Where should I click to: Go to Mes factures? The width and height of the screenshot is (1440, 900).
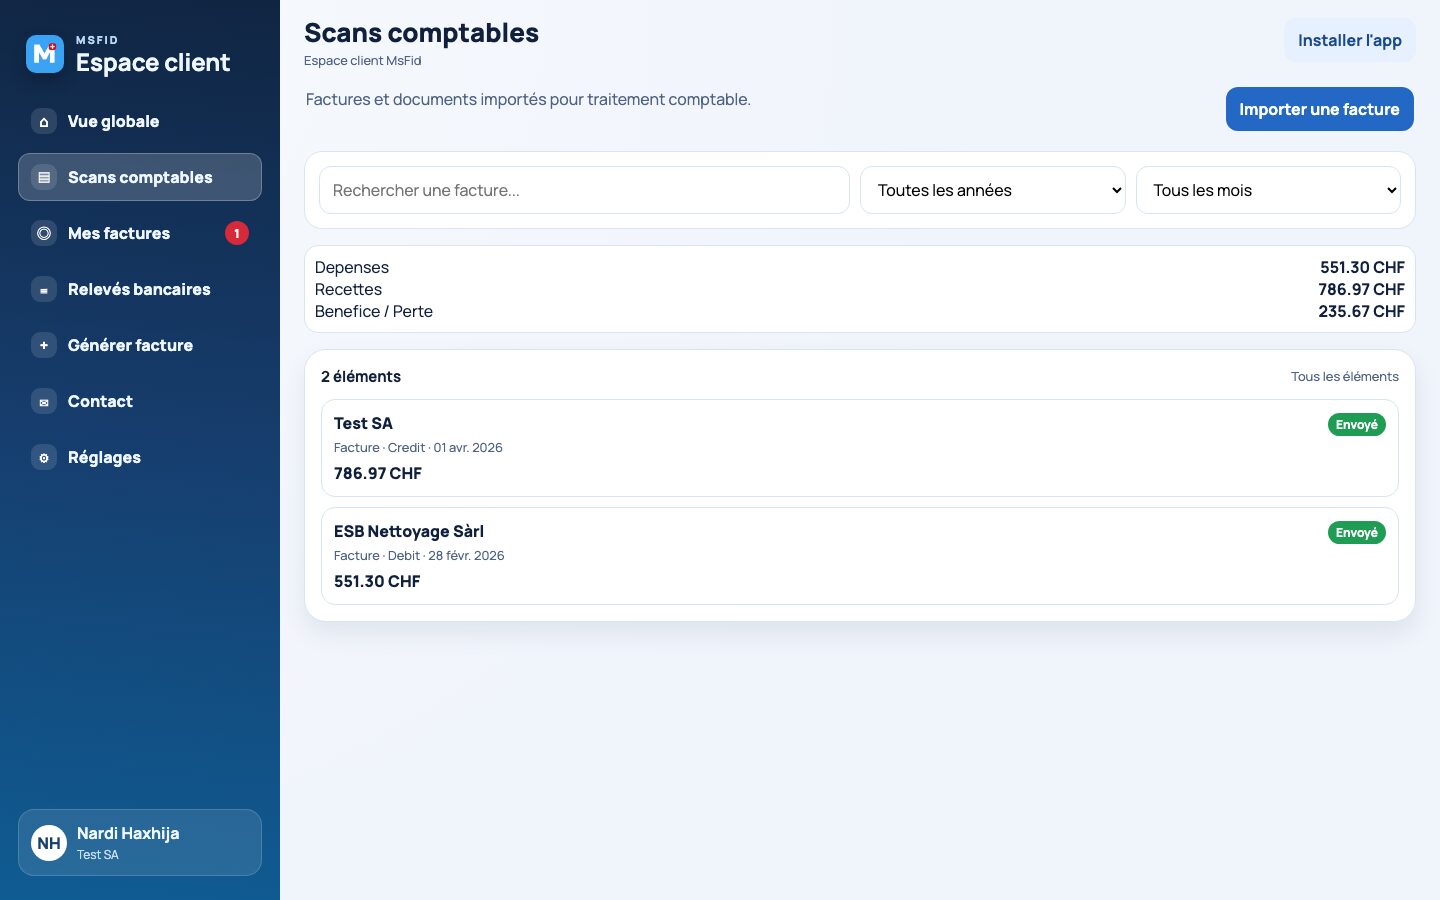(x=140, y=233)
